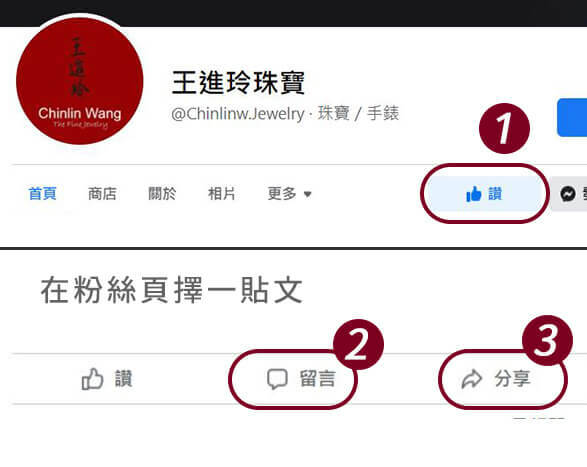This screenshot has height=467, width=587.
Task: Click the Messenger icon next to the Like button
Action: click(568, 194)
